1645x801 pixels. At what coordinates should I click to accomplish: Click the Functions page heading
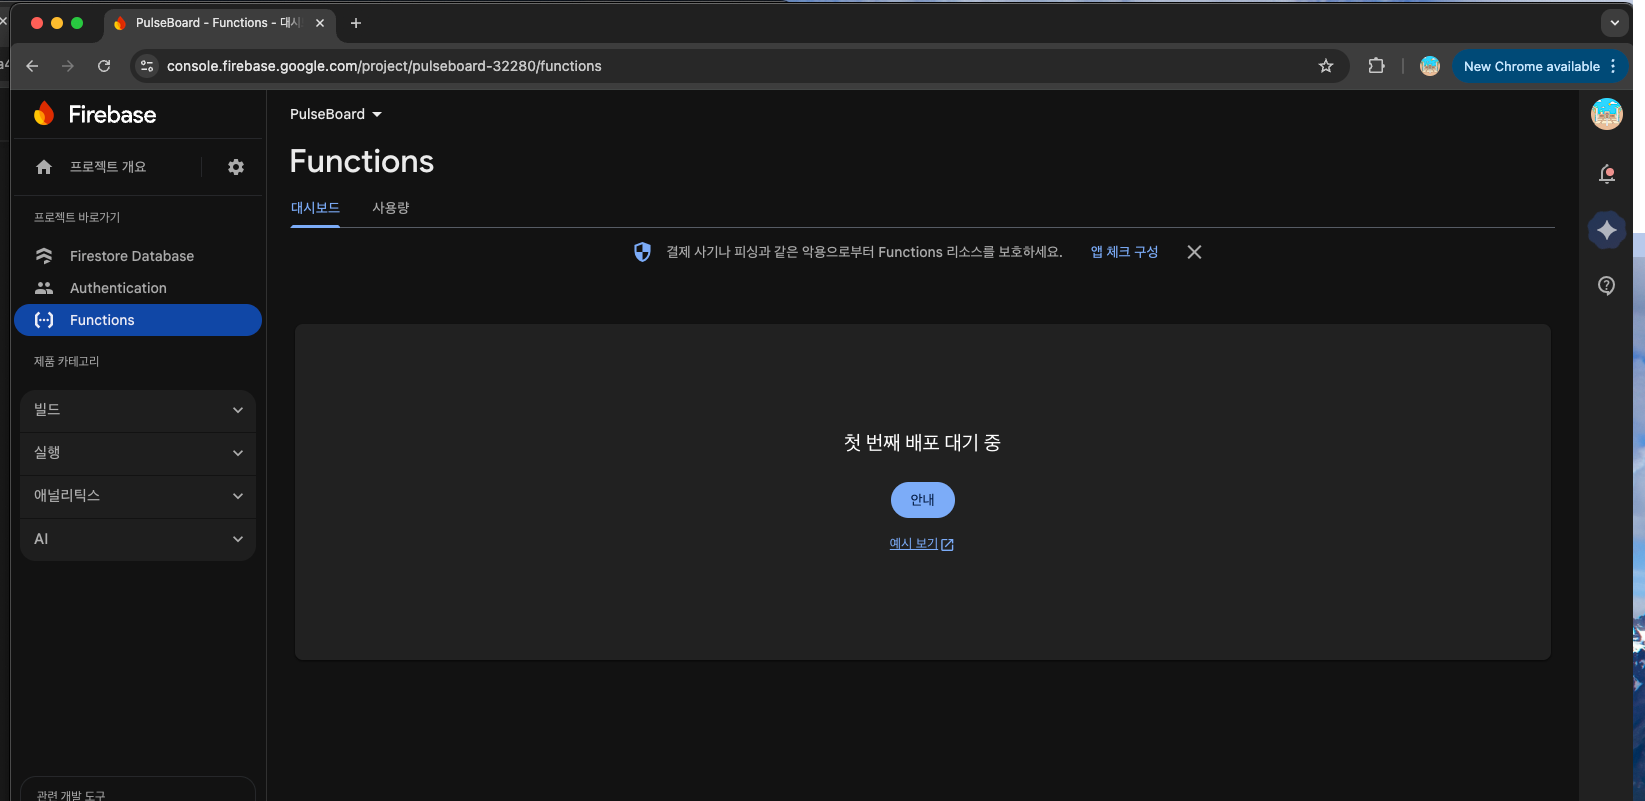pyautogui.click(x=362, y=162)
